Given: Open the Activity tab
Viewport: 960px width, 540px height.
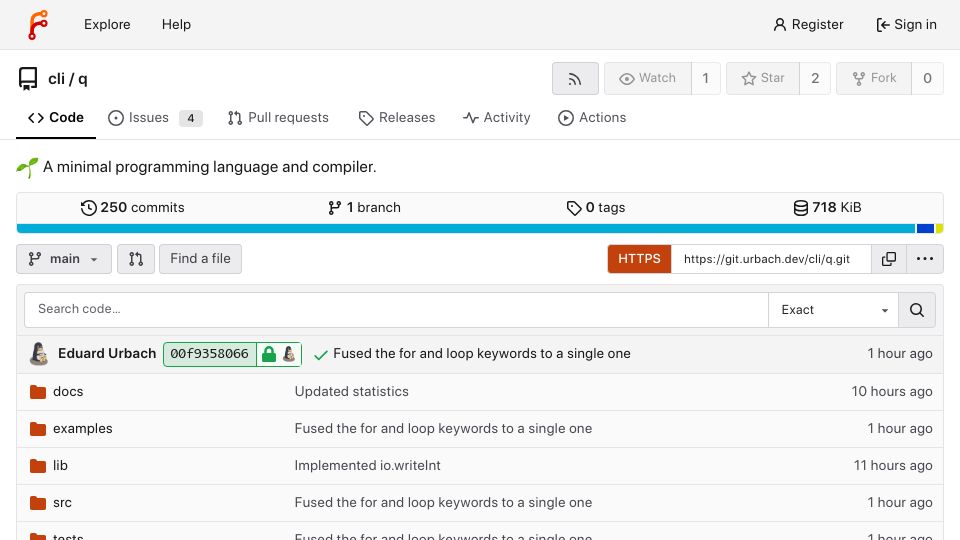Looking at the screenshot, I should point(497,118).
